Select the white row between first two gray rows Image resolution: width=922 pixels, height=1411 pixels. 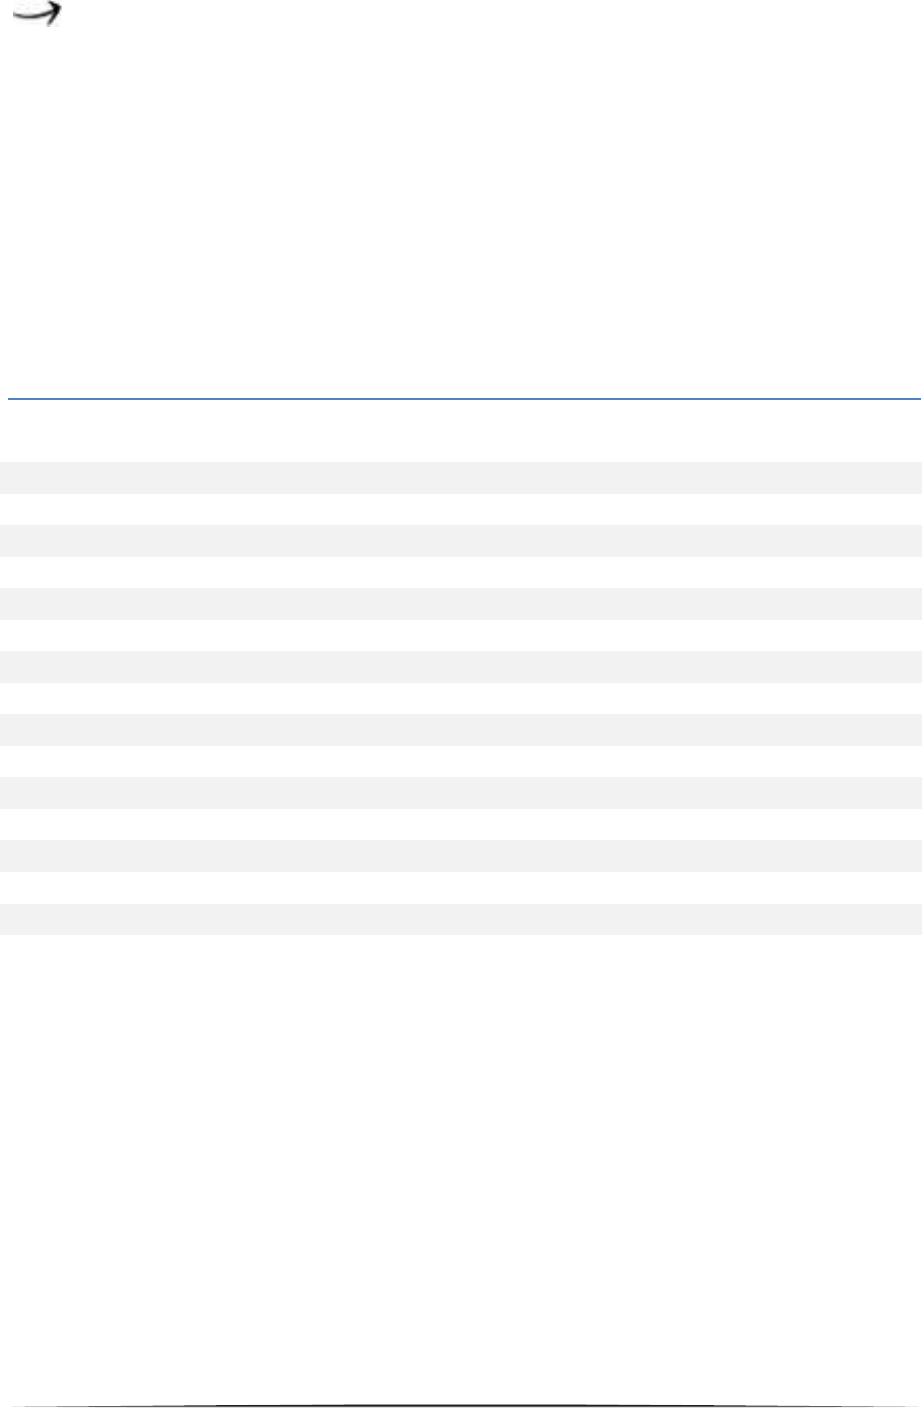461,509
